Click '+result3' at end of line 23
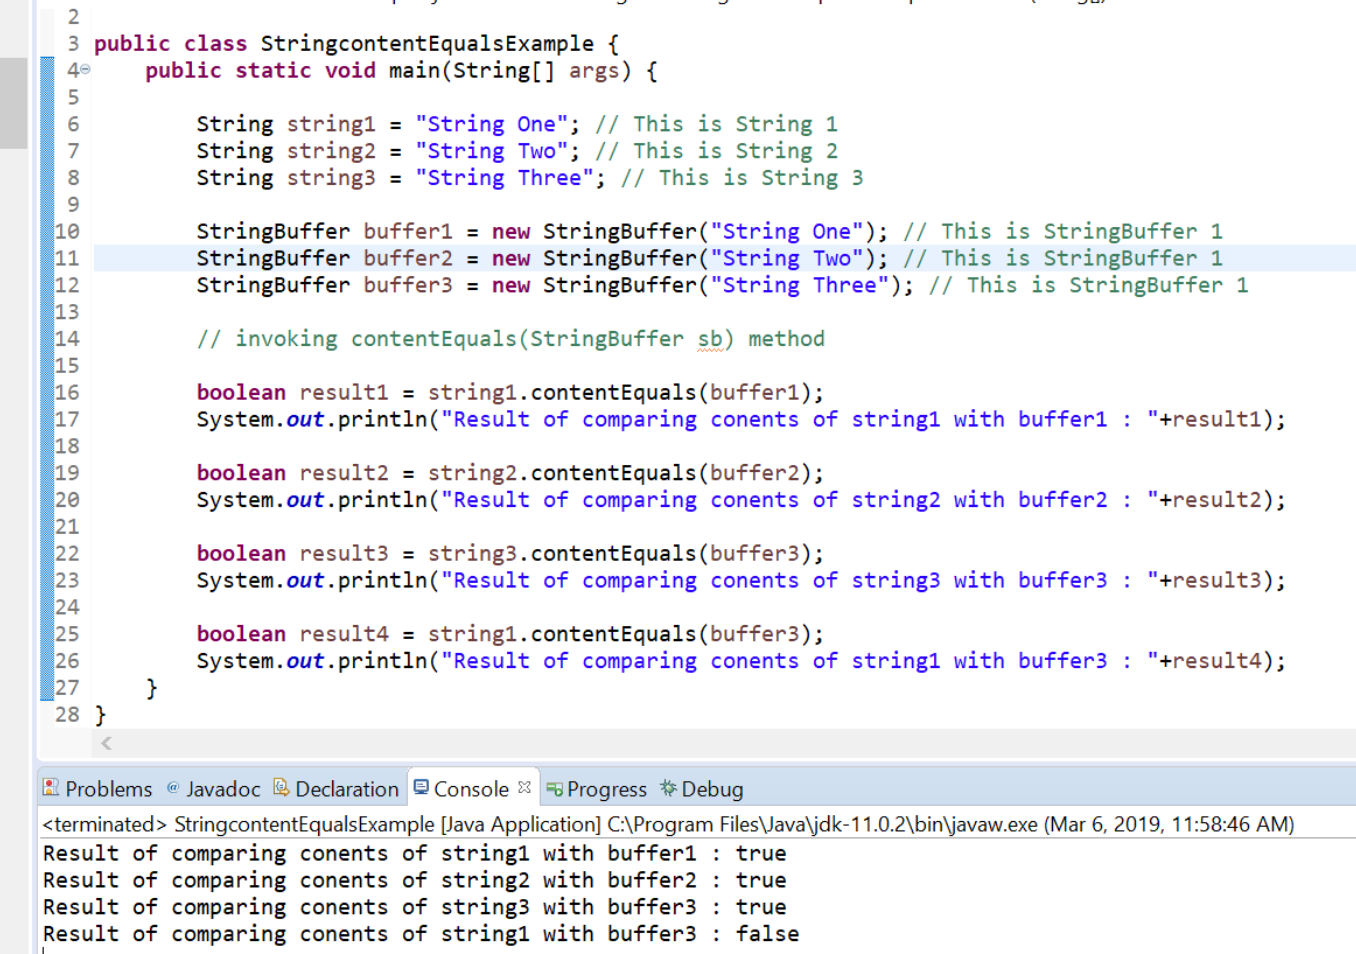The height and width of the screenshot is (954, 1356). [x=1210, y=581]
